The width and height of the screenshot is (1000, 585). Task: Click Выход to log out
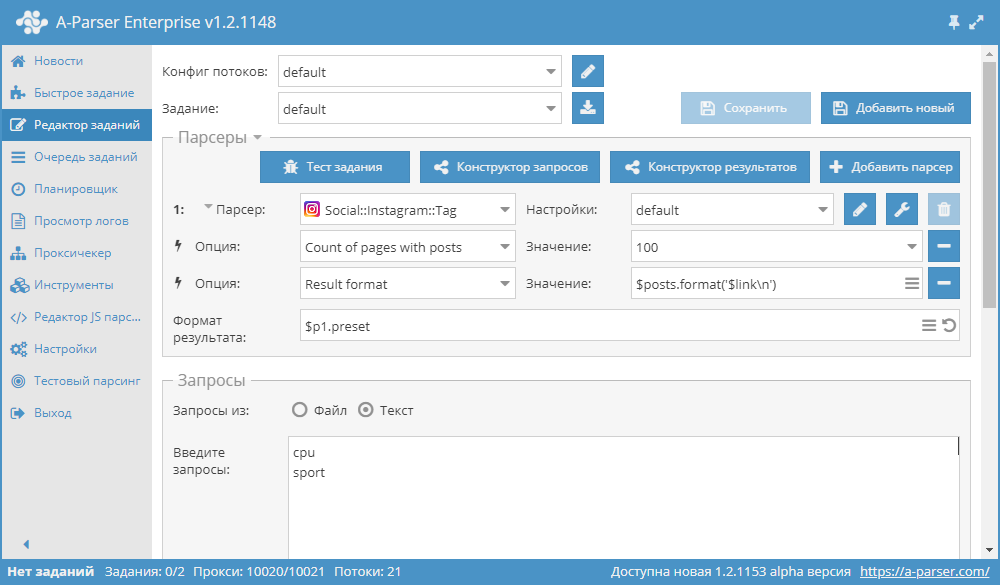pos(77,413)
